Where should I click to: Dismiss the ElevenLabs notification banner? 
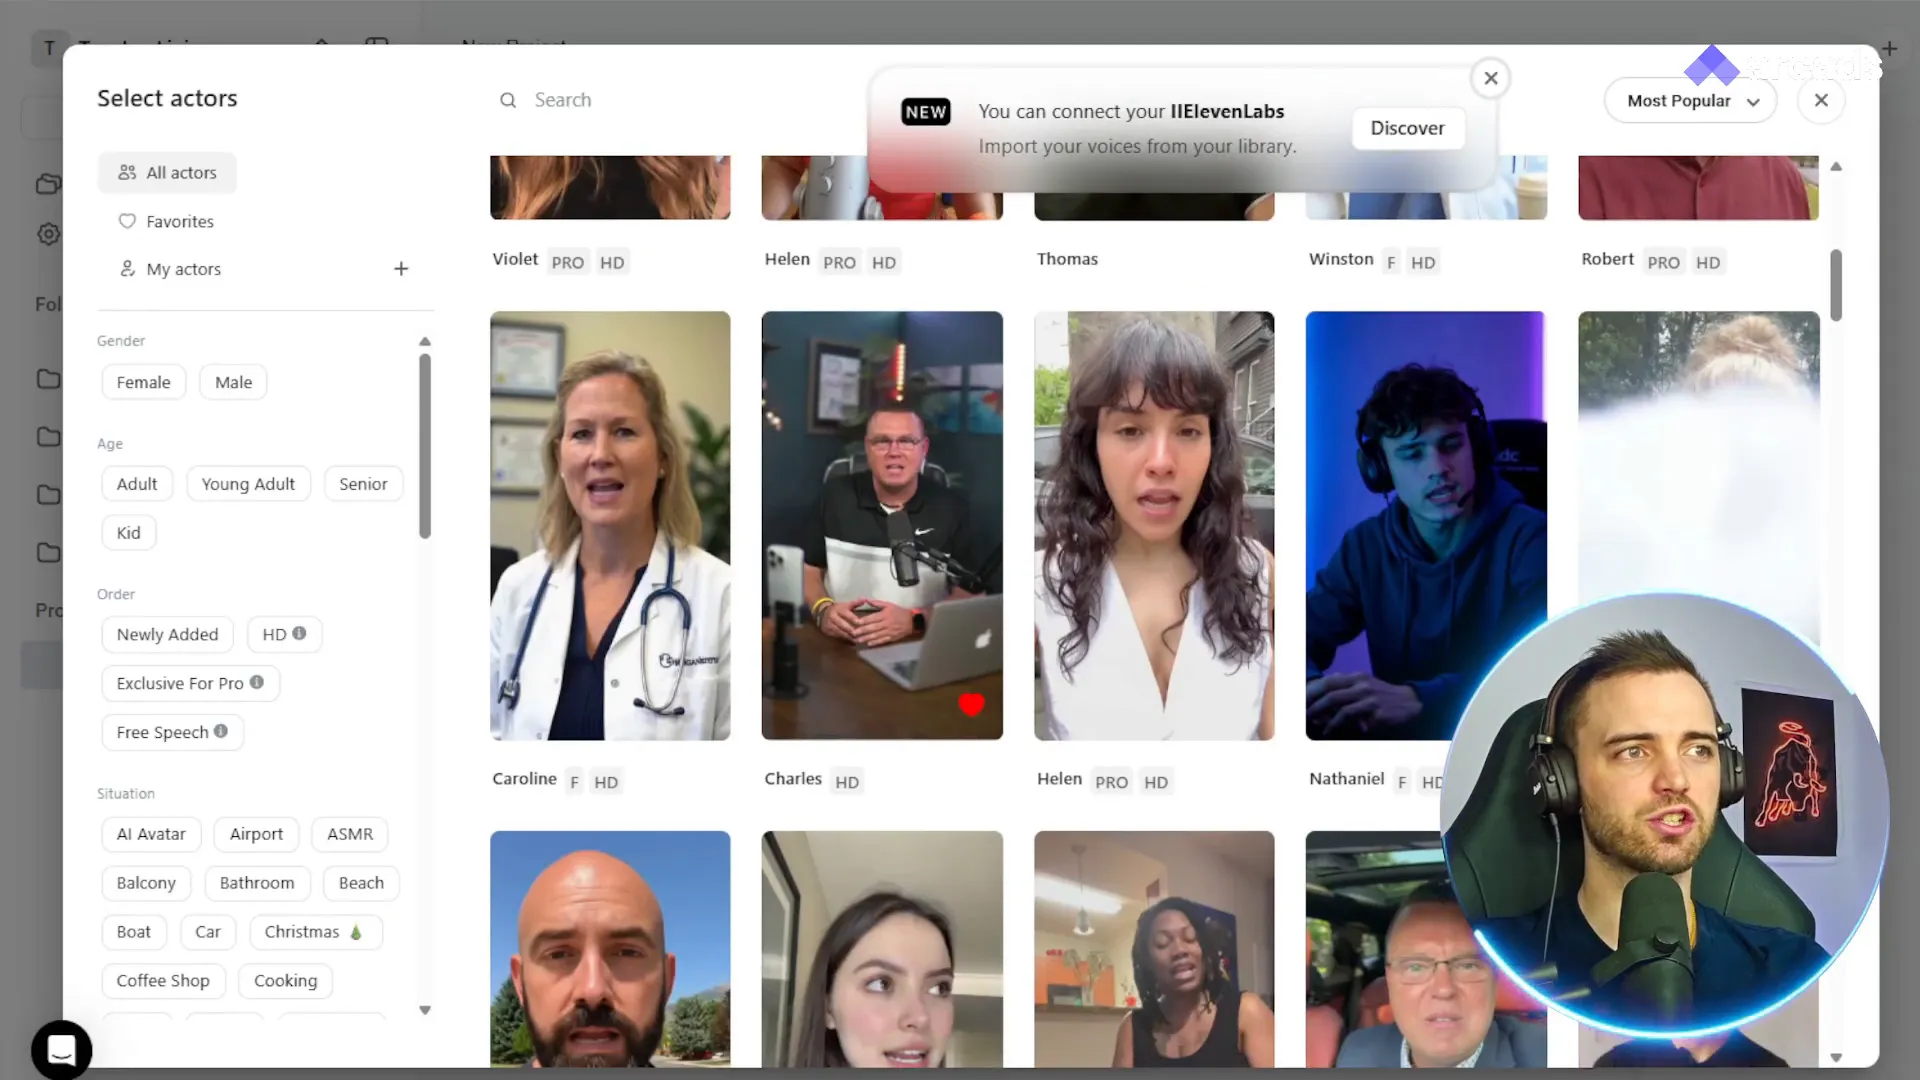tap(1491, 78)
